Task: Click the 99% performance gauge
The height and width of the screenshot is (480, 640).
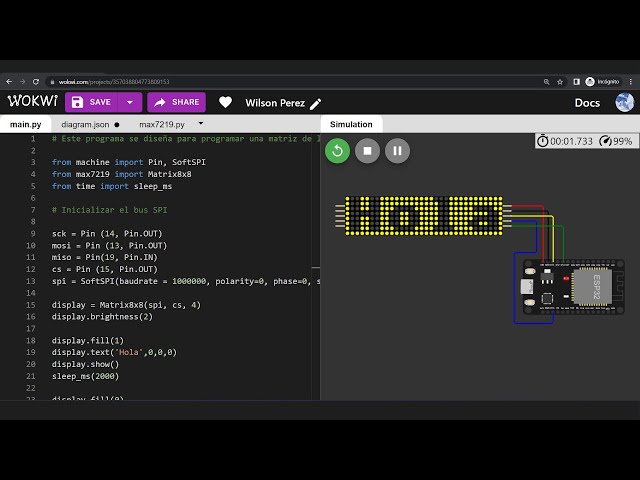Action: tap(616, 141)
